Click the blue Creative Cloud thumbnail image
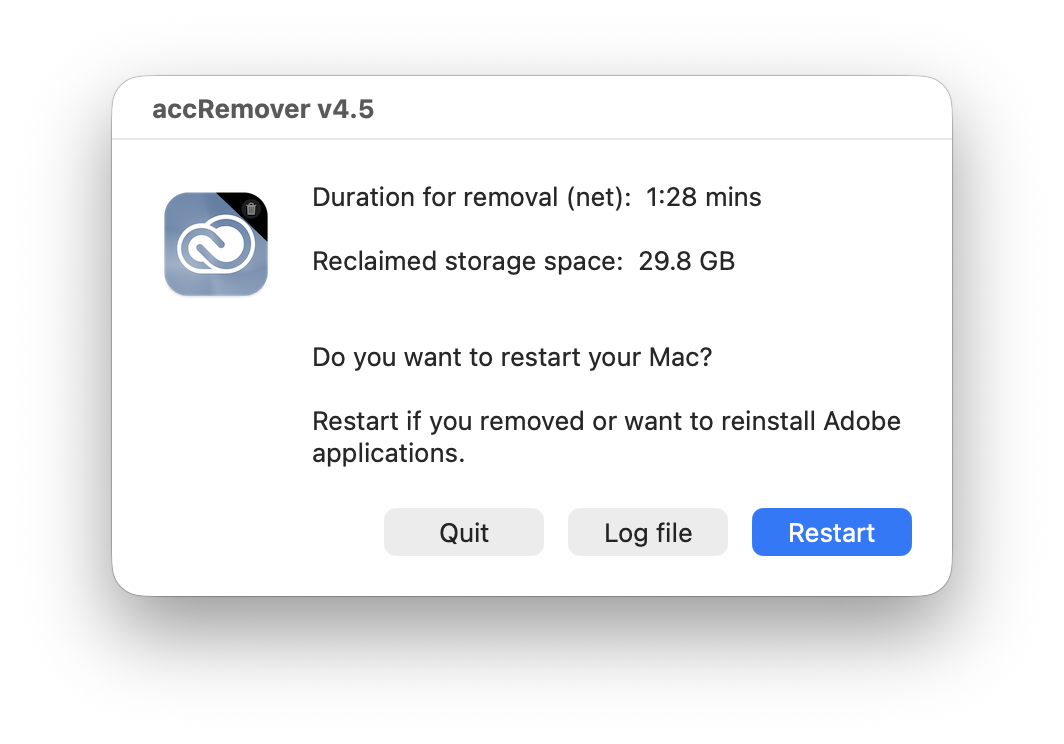 click(x=215, y=243)
